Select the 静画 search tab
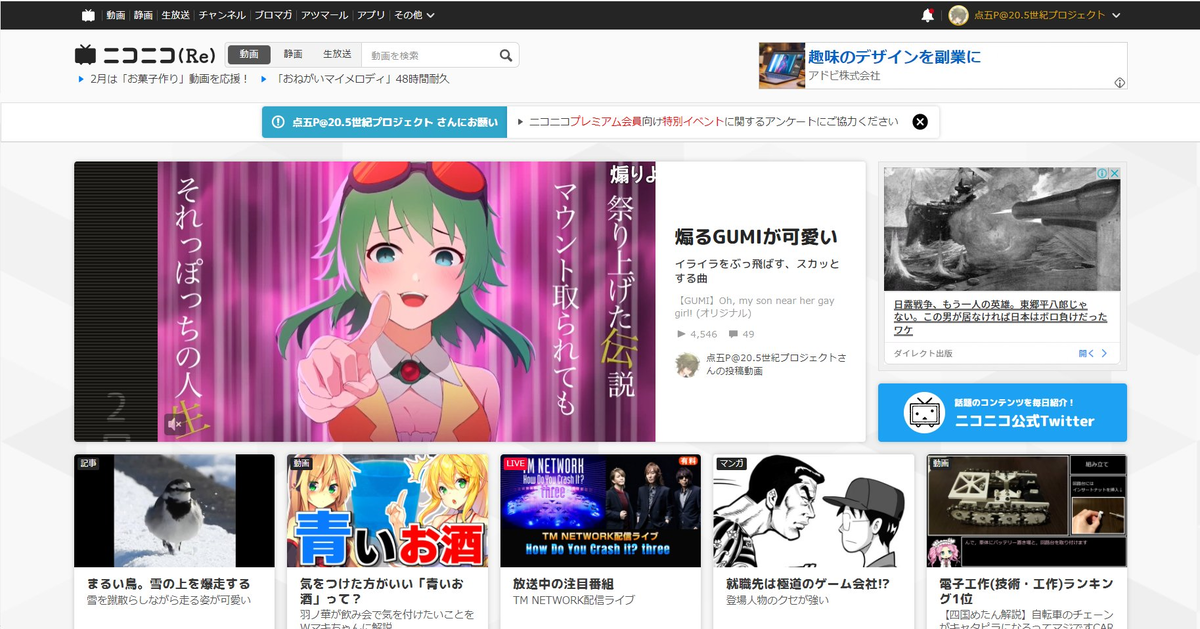The width and height of the screenshot is (1200, 629). [x=293, y=54]
